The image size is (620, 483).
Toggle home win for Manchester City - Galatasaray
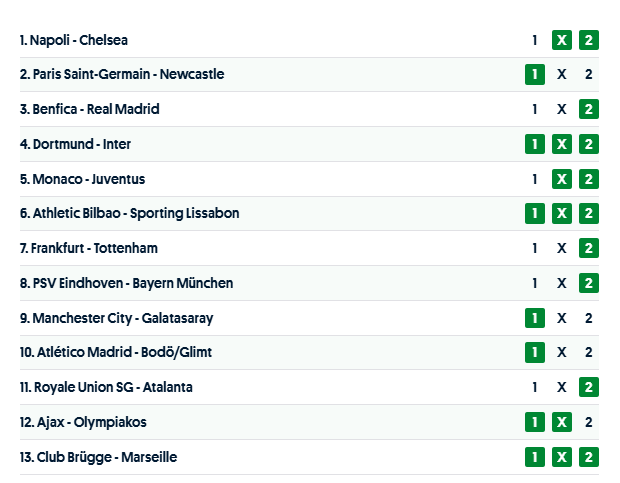tap(535, 318)
